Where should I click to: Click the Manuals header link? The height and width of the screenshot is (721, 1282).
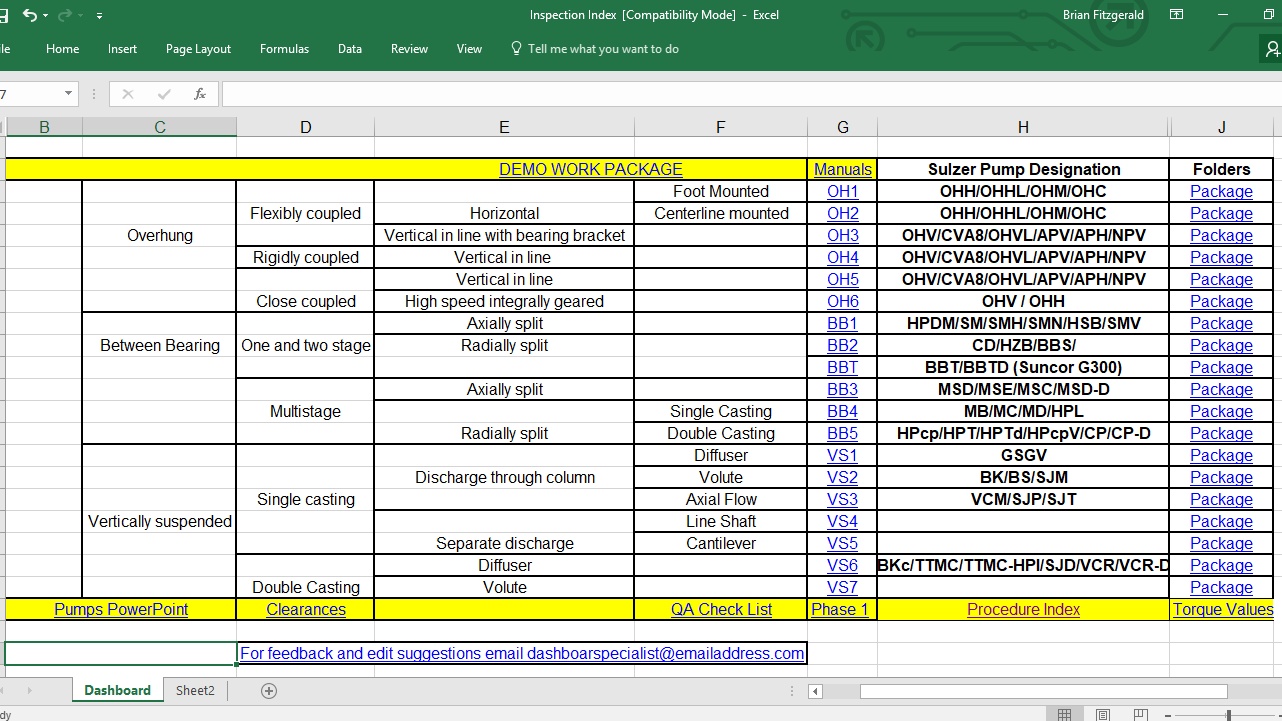coord(843,170)
